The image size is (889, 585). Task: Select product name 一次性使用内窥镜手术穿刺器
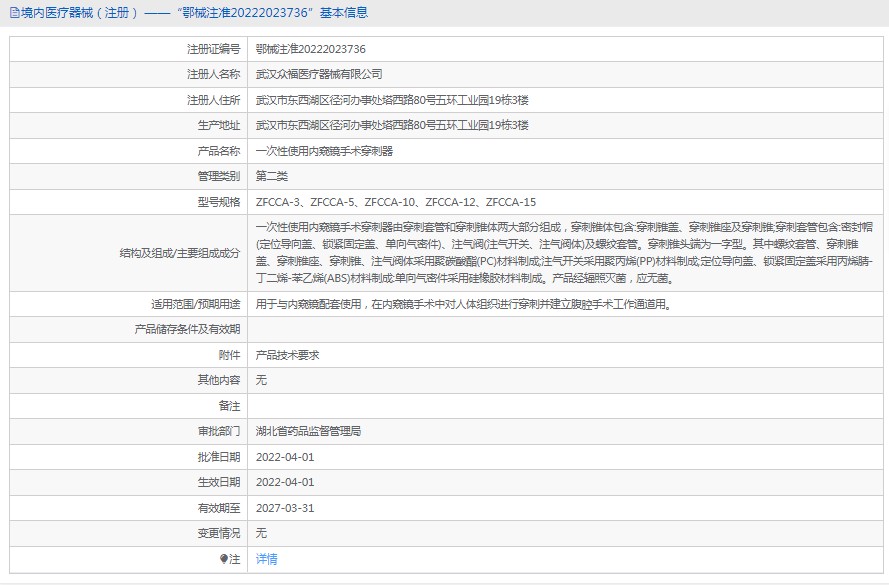(324, 151)
